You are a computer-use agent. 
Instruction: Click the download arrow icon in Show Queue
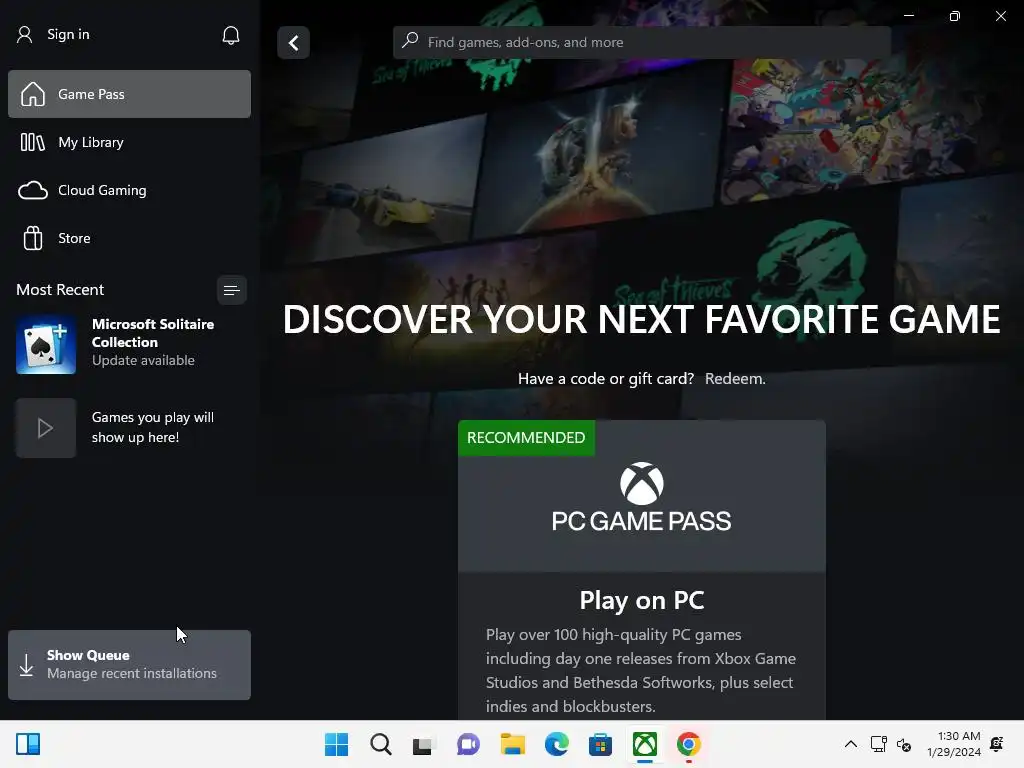point(26,665)
